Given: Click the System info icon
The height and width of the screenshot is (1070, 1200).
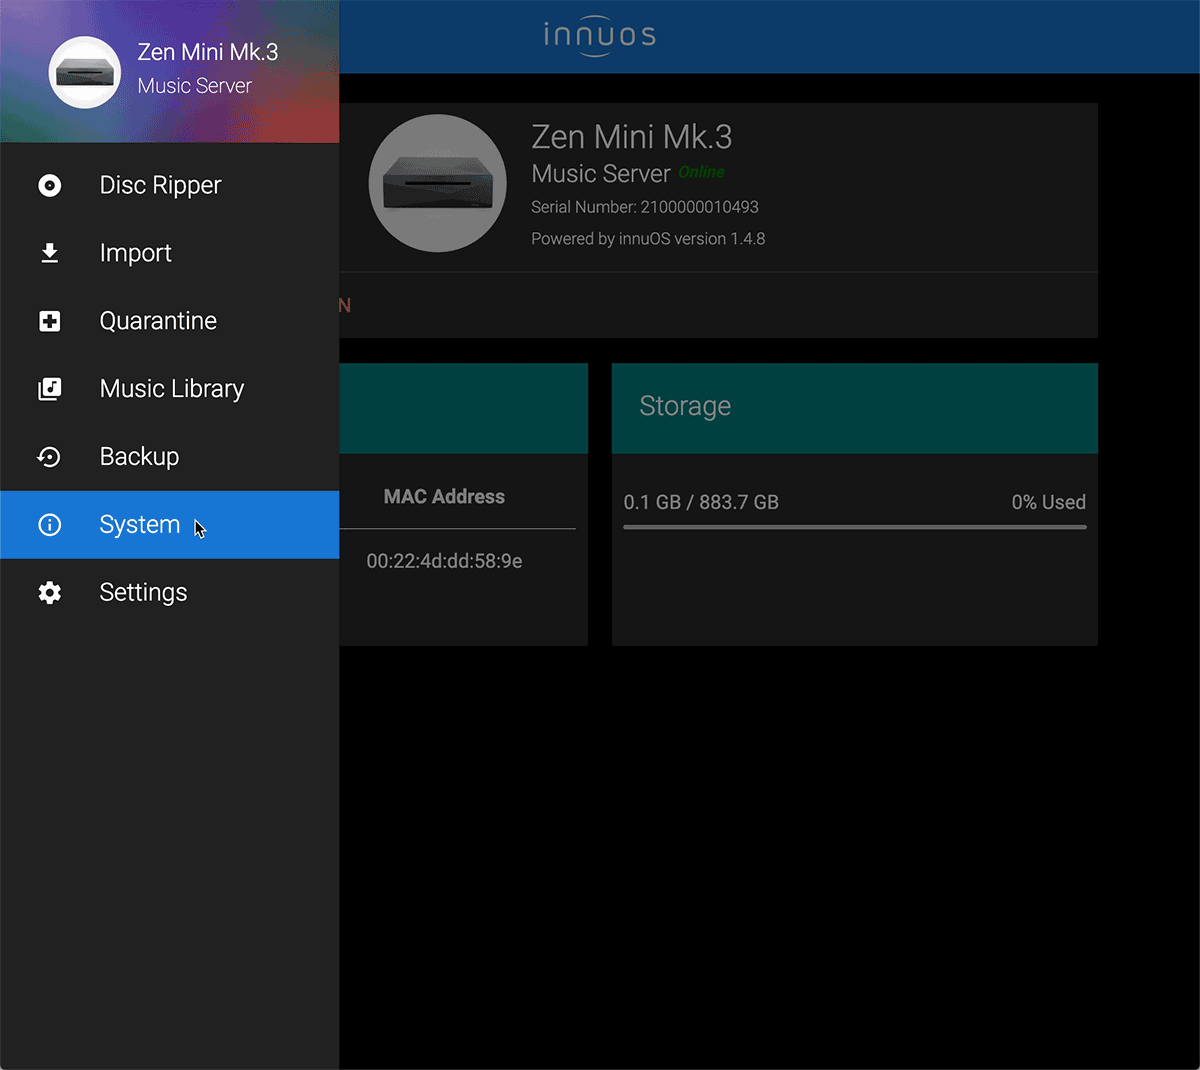Looking at the screenshot, I should point(49,525).
